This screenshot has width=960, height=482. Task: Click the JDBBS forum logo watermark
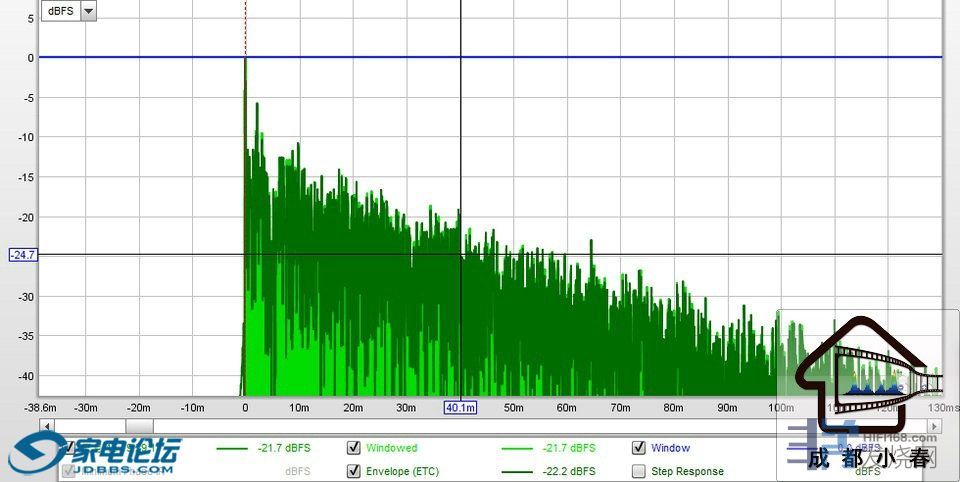(95, 455)
